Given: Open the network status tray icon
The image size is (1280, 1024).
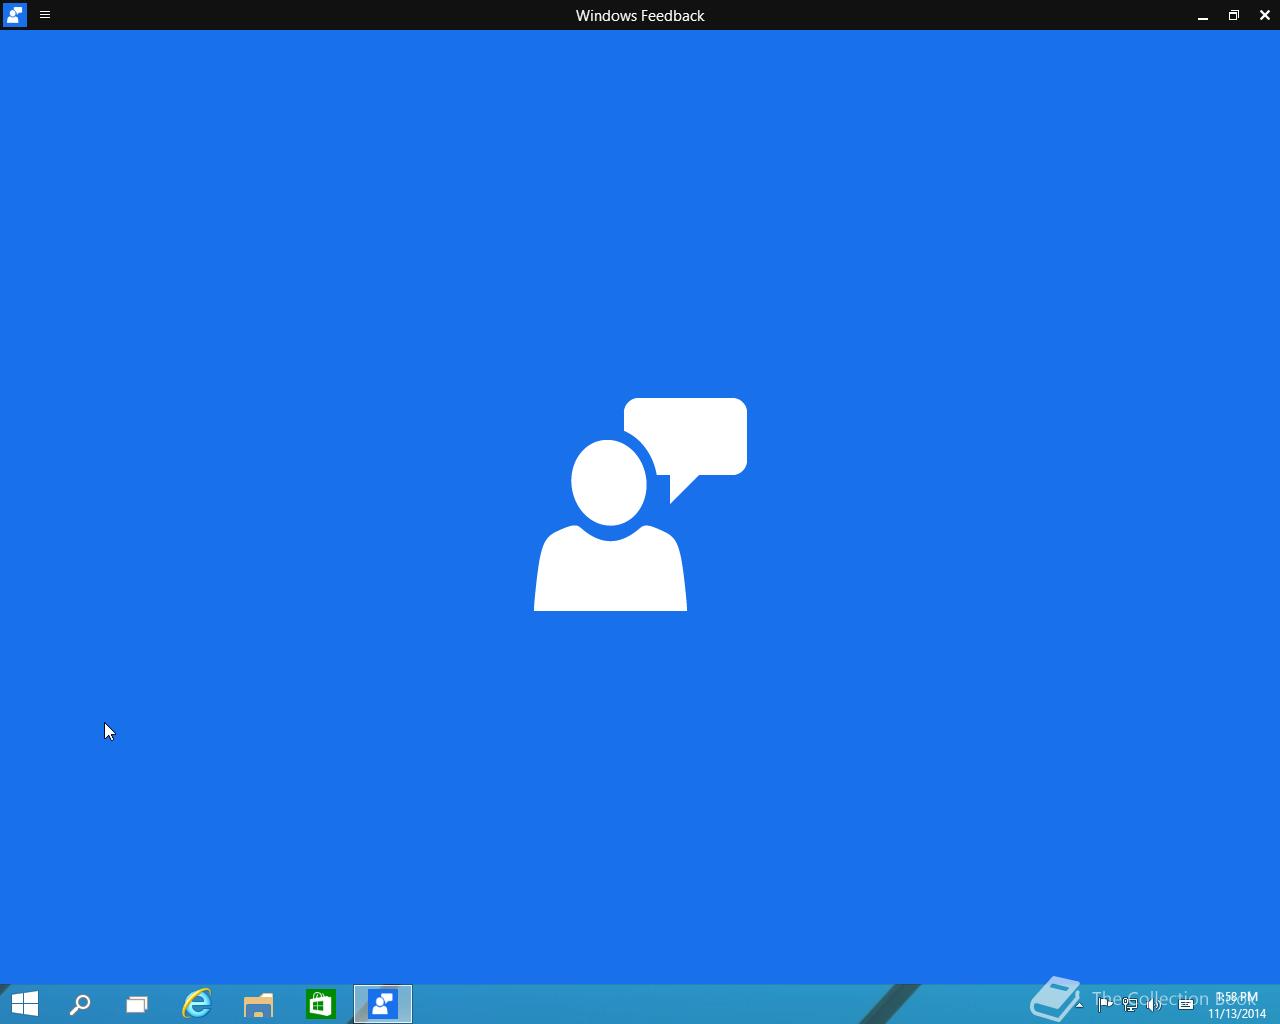Looking at the screenshot, I should (x=1130, y=1004).
